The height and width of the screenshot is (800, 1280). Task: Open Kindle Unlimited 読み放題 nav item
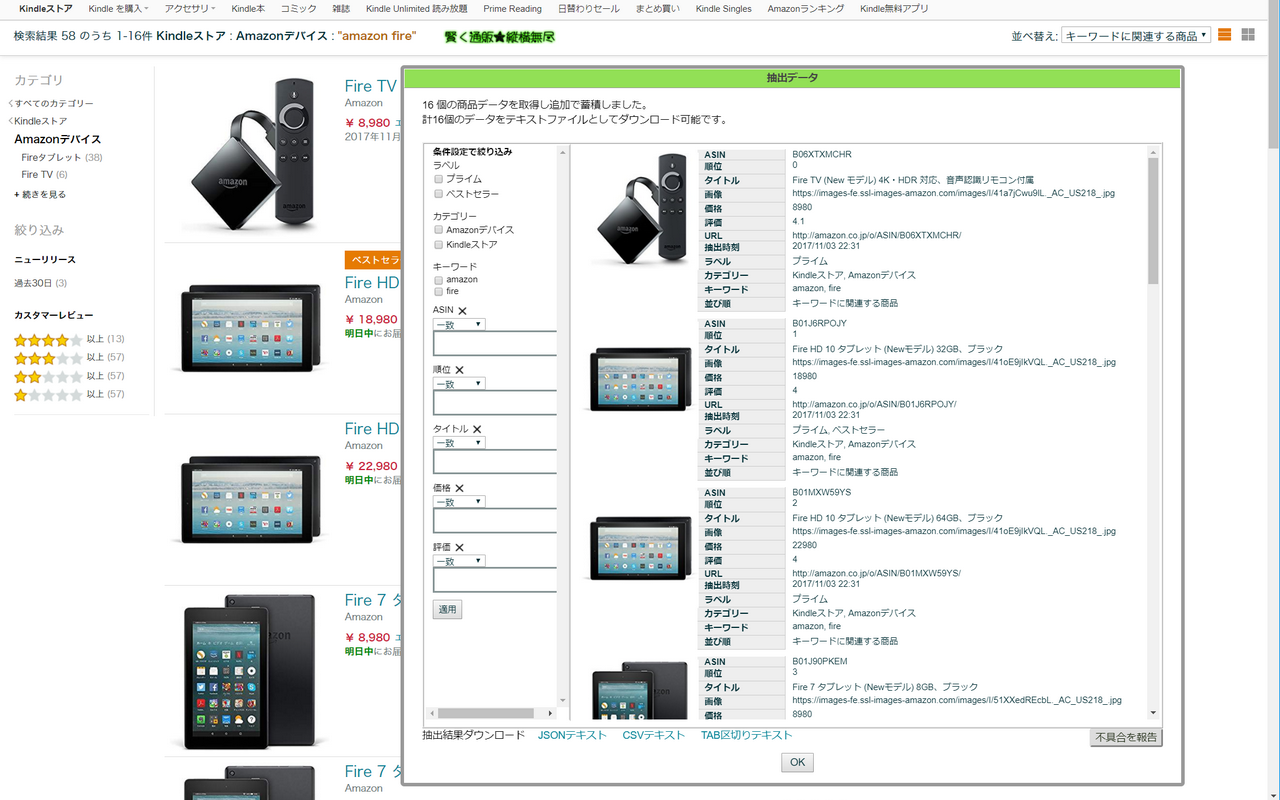point(416,9)
